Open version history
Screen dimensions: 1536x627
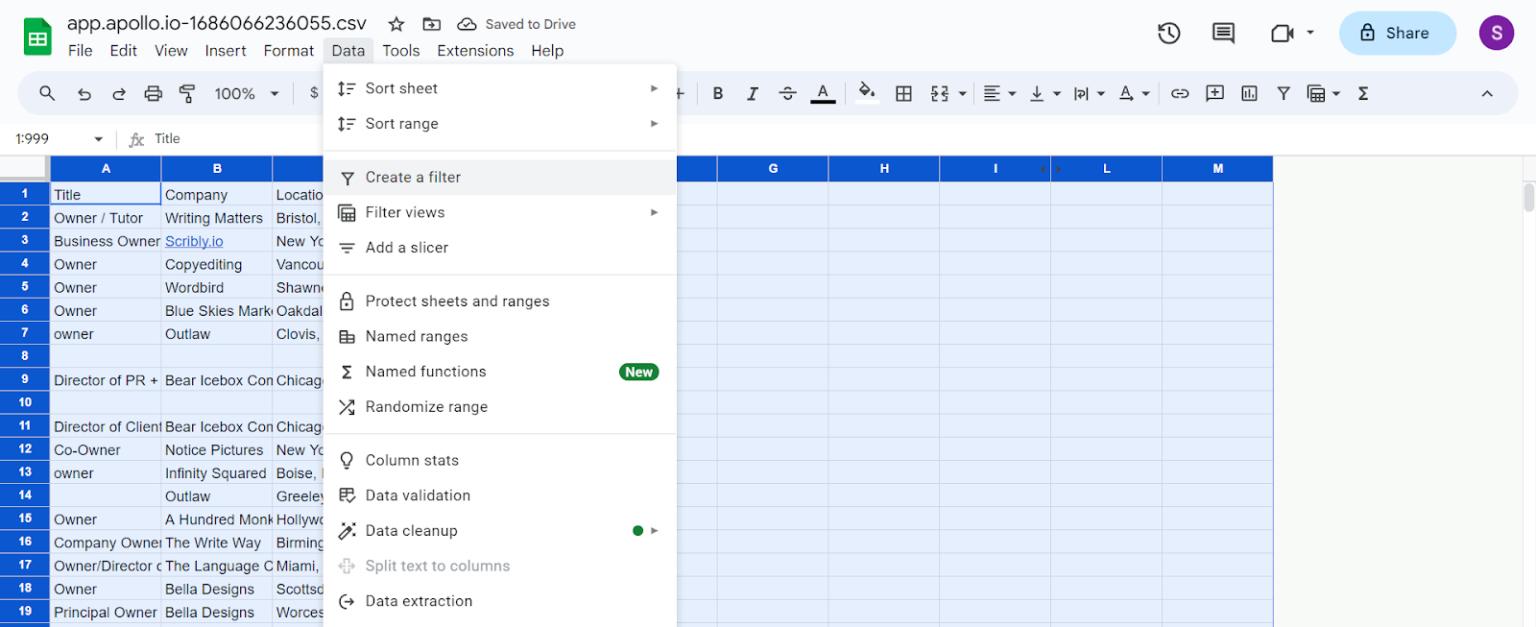coord(1168,33)
